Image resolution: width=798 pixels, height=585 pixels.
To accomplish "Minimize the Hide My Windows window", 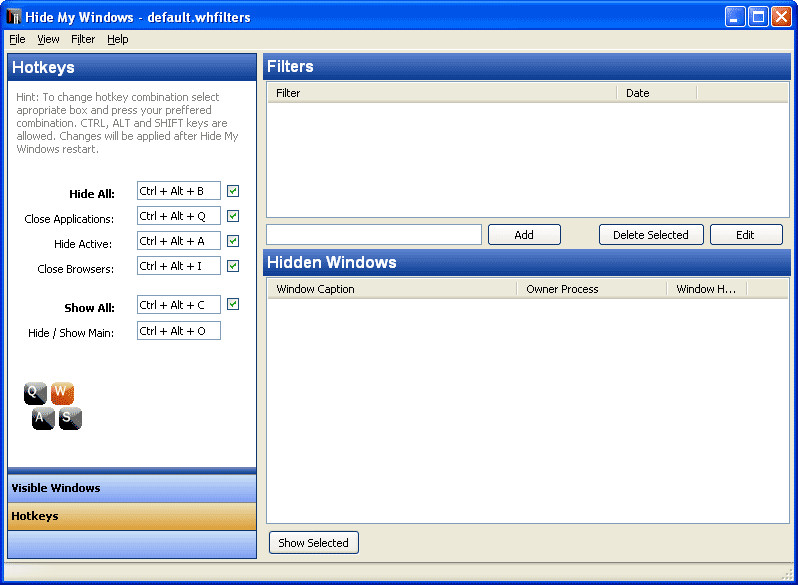I will [735, 17].
